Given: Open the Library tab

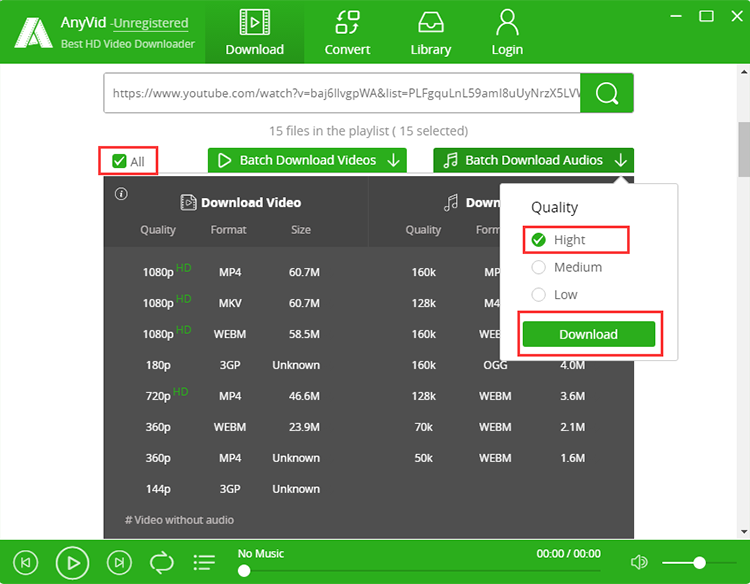Looking at the screenshot, I should 430,32.
